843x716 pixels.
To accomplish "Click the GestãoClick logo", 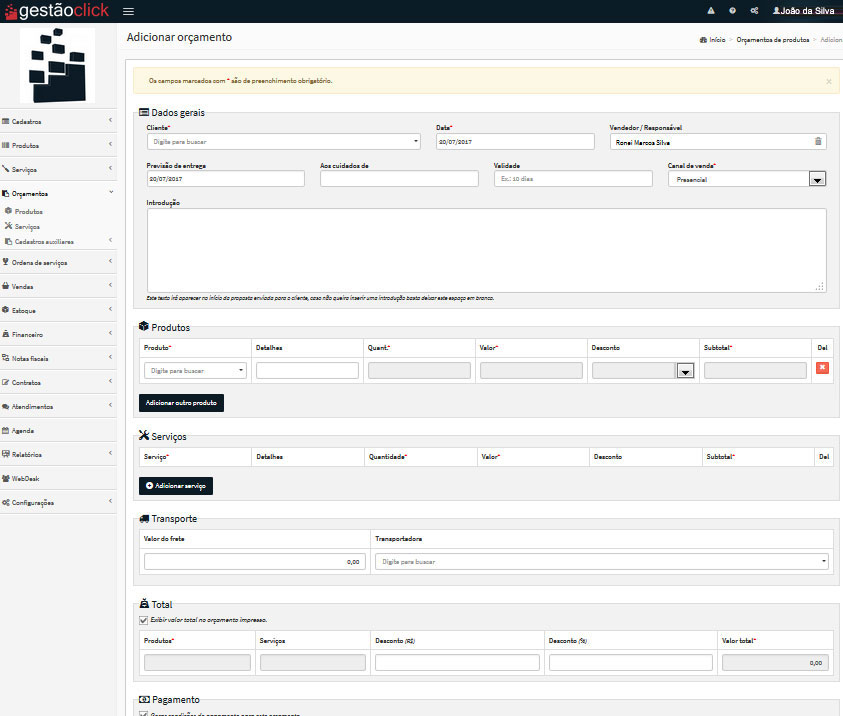I will (x=55, y=11).
